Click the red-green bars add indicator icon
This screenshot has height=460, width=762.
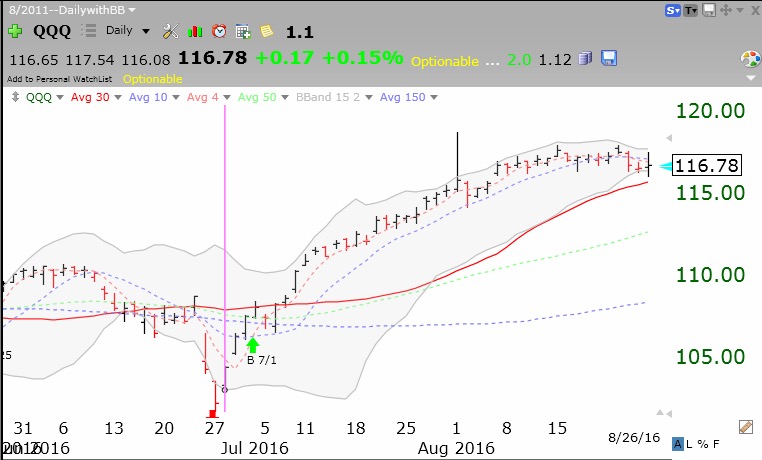pyautogui.click(x=195, y=32)
